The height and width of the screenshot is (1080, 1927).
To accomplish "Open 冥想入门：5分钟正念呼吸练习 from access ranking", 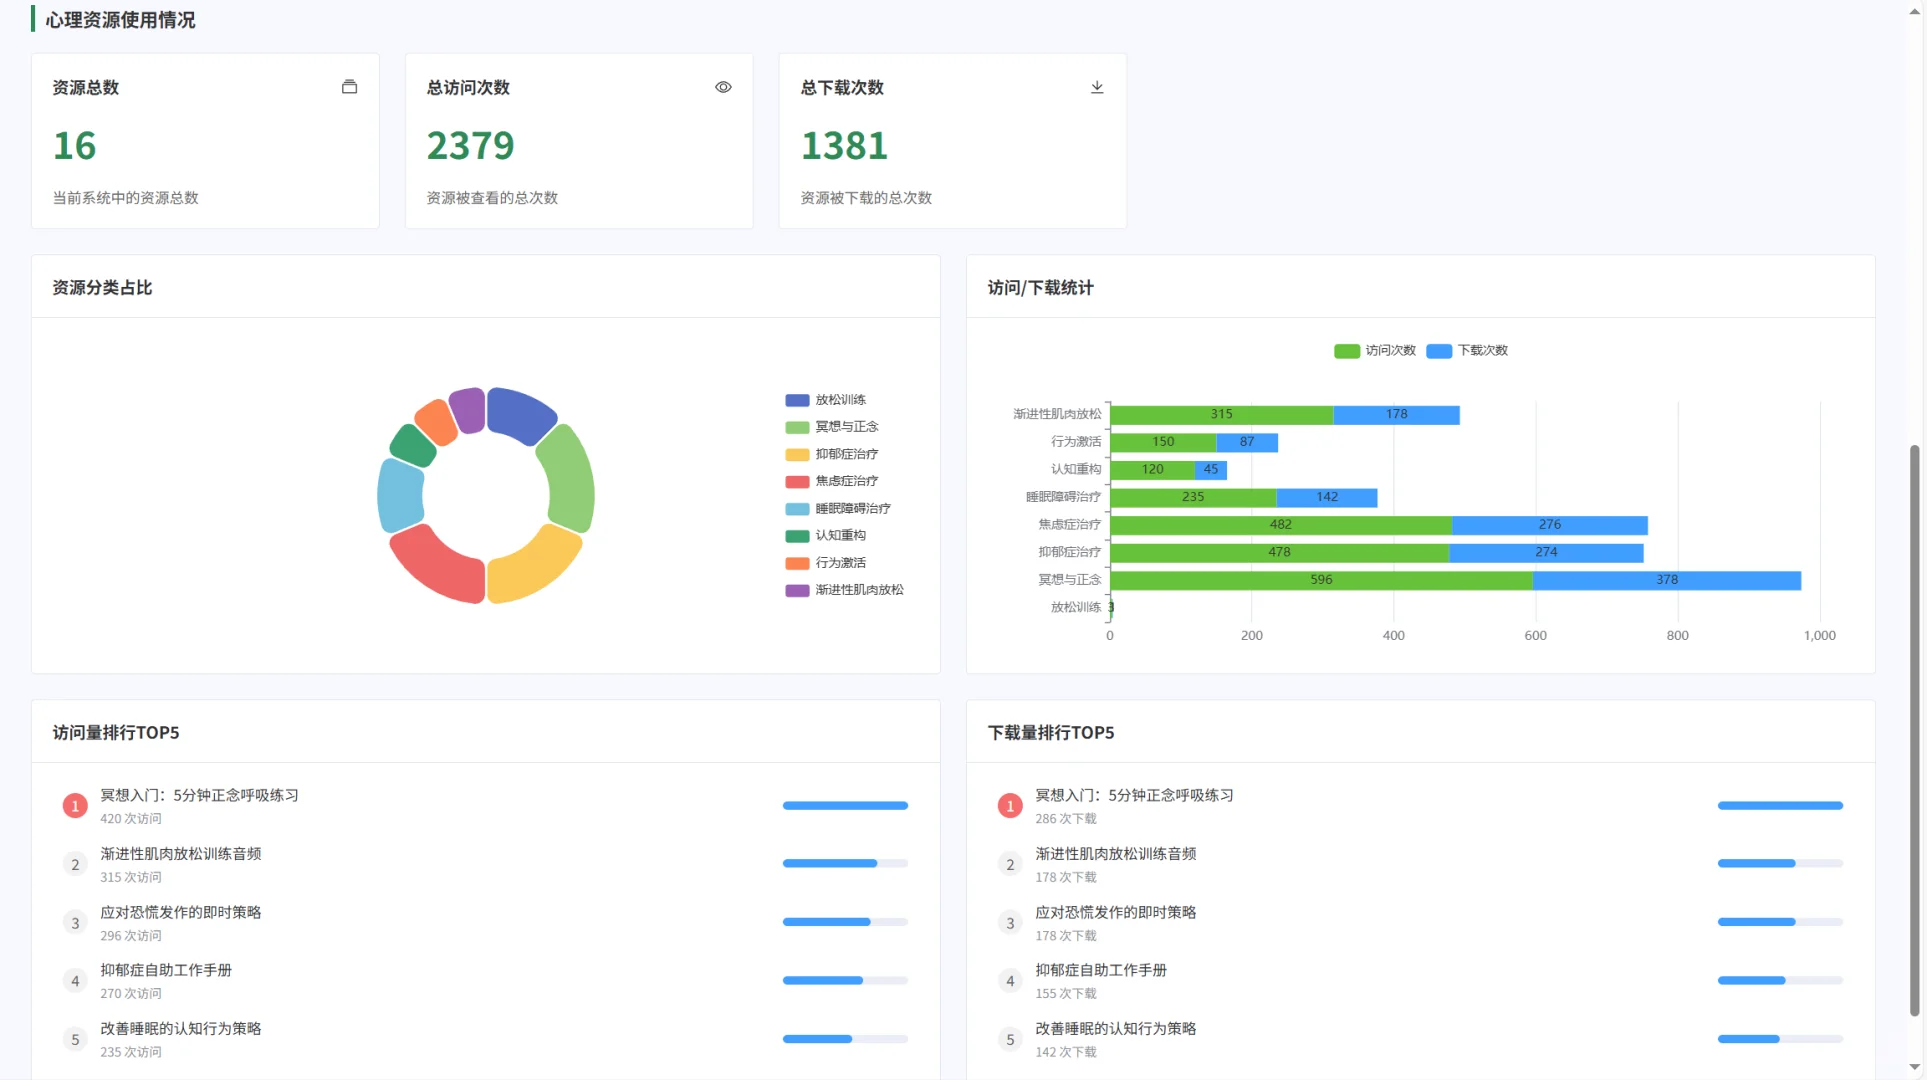I will tap(197, 795).
